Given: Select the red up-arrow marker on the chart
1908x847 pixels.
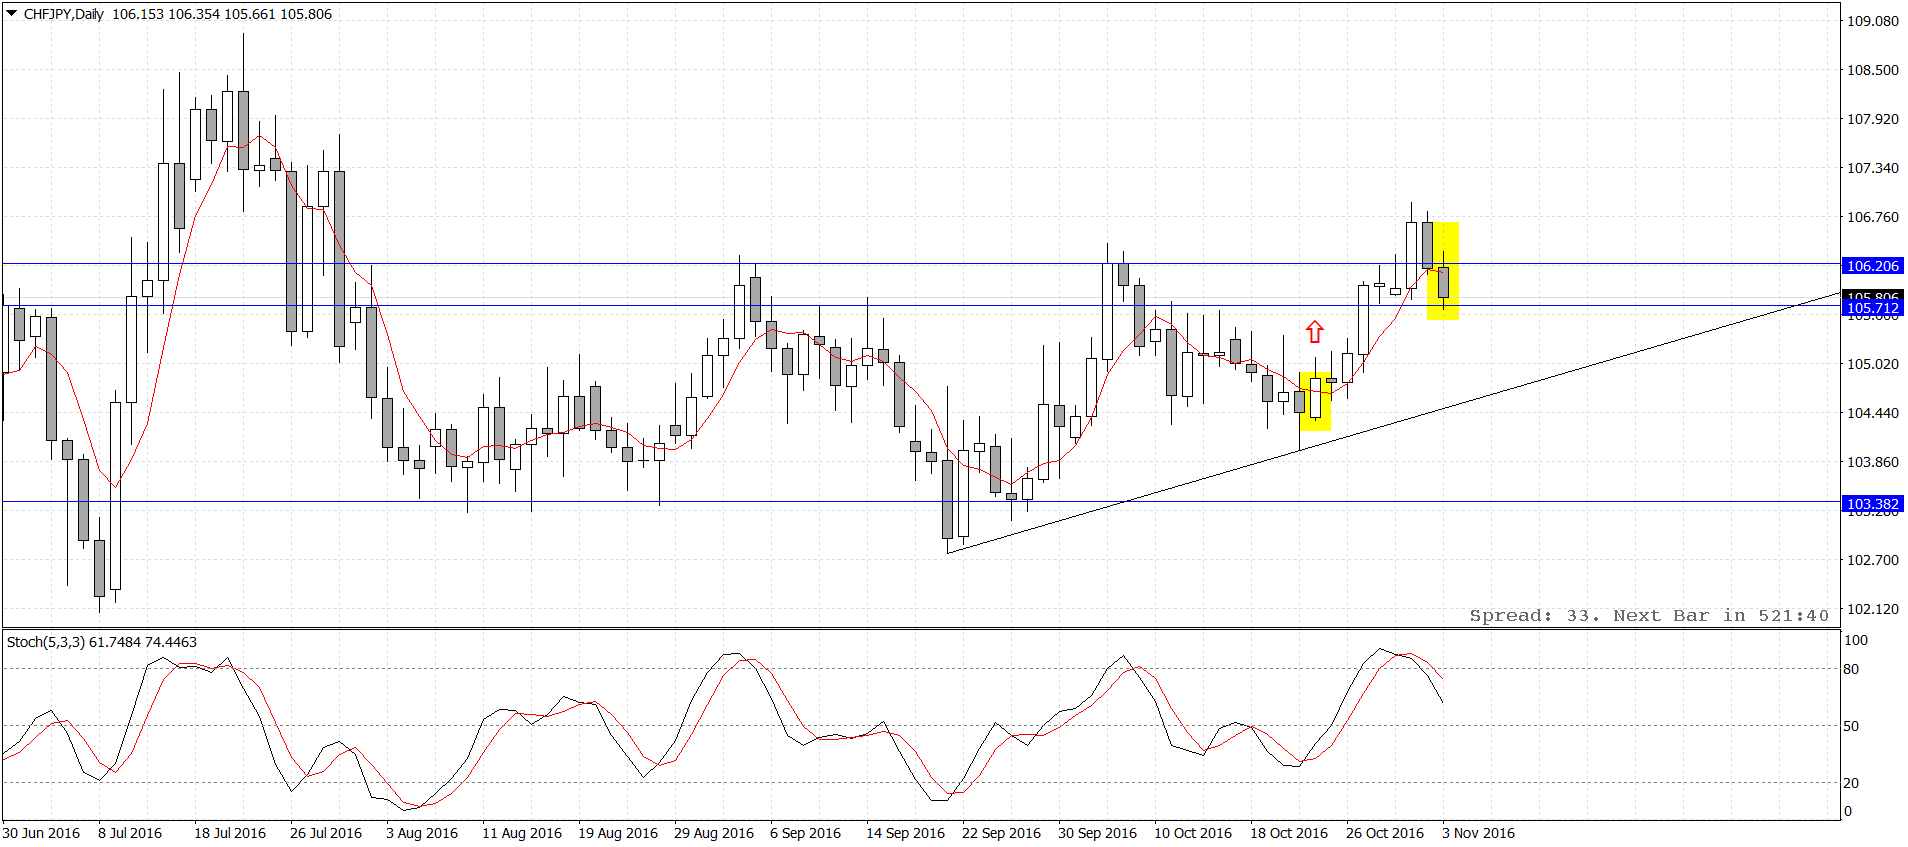Looking at the screenshot, I should [1315, 332].
